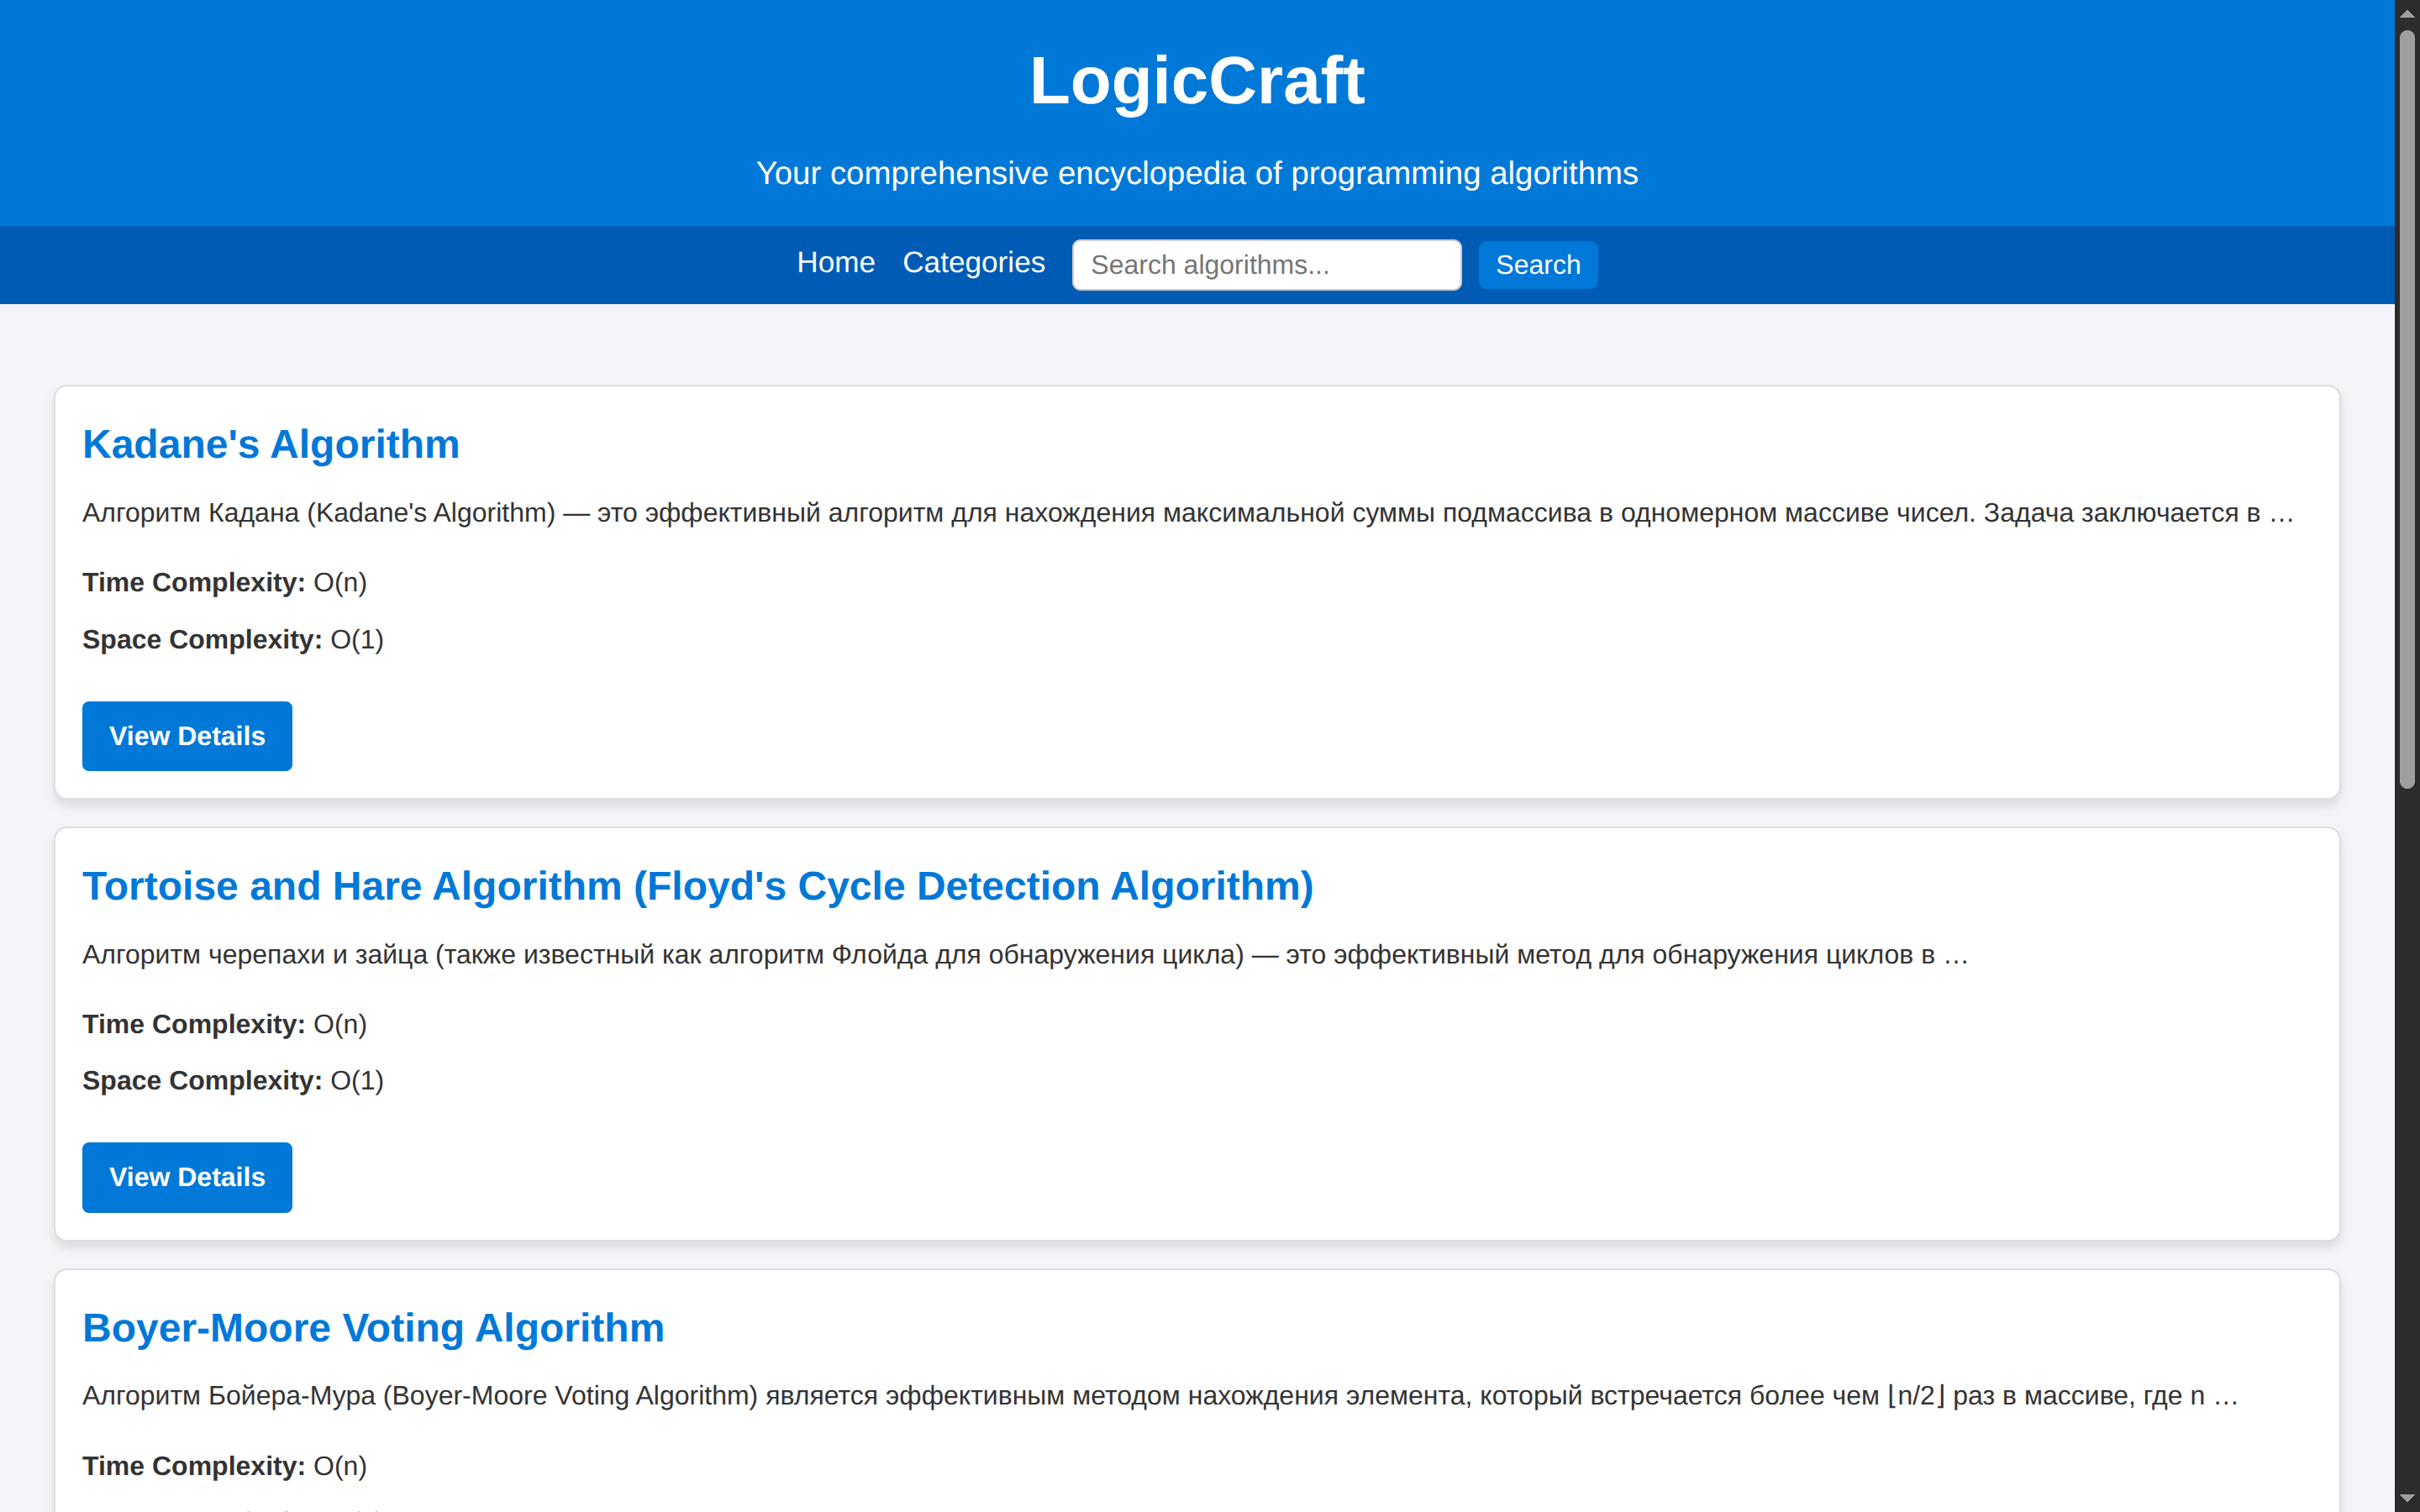The height and width of the screenshot is (1512, 2420).
Task: Click Kadane's Space Complexity O(1) line
Action: coord(233,639)
